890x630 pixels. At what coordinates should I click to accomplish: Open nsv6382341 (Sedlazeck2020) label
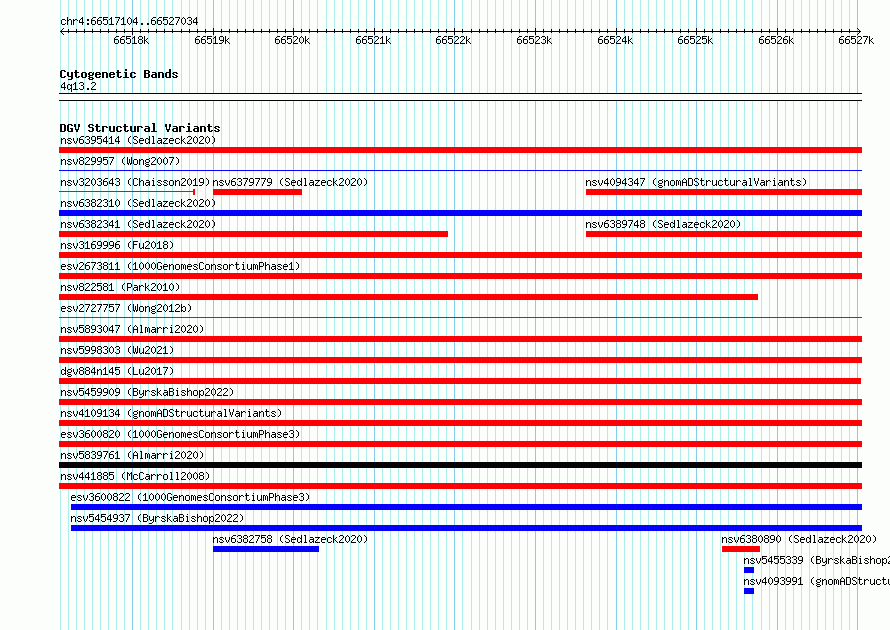tap(138, 224)
